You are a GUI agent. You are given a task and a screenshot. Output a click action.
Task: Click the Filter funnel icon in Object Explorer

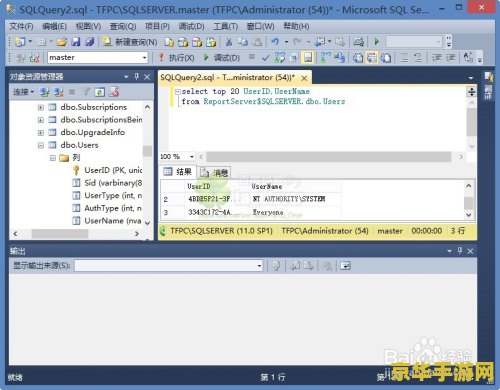pos(86,92)
